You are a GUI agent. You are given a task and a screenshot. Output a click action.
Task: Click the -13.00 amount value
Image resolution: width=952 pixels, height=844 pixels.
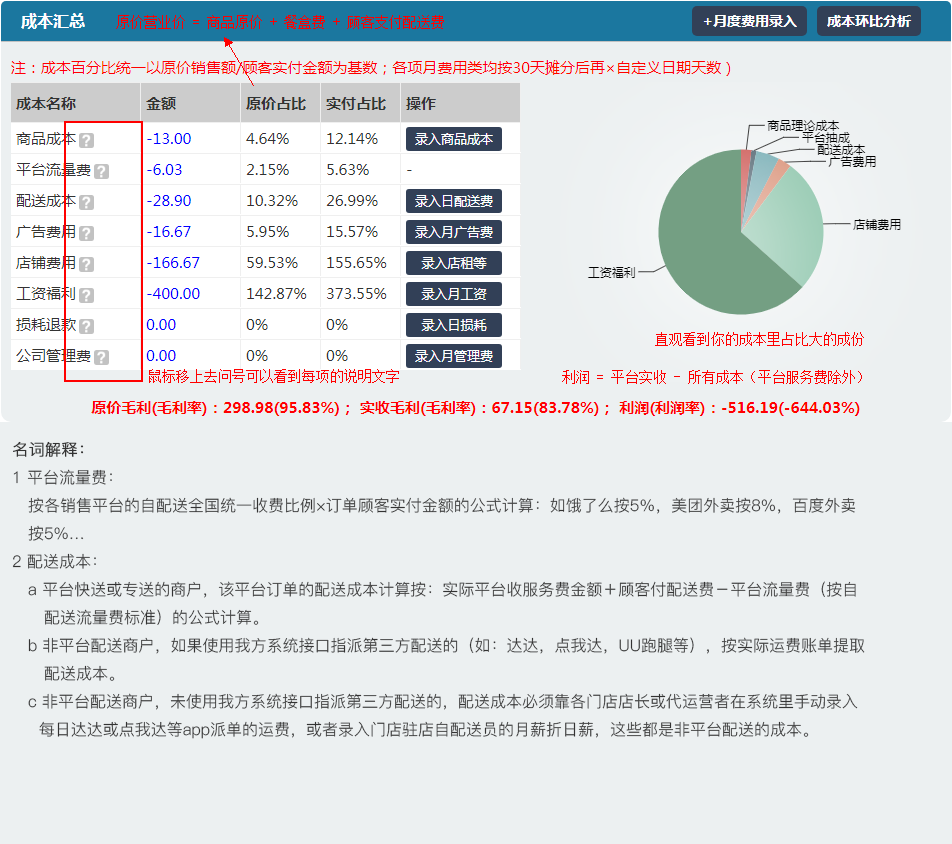click(169, 139)
